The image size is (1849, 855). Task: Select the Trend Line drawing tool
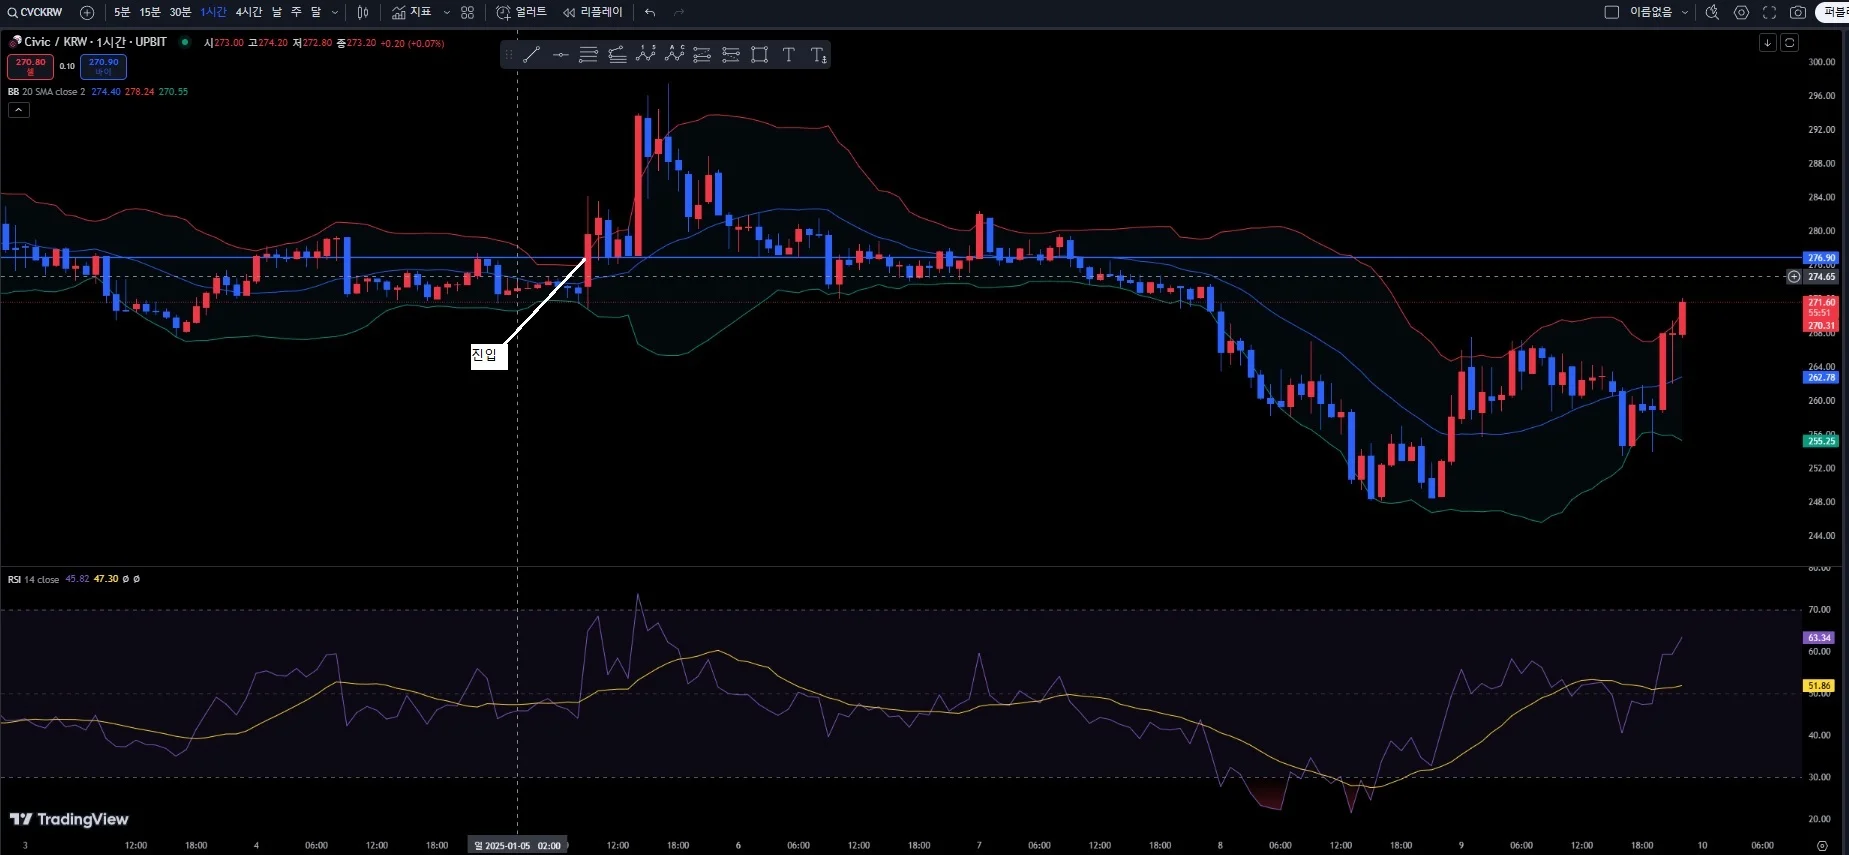tap(531, 55)
